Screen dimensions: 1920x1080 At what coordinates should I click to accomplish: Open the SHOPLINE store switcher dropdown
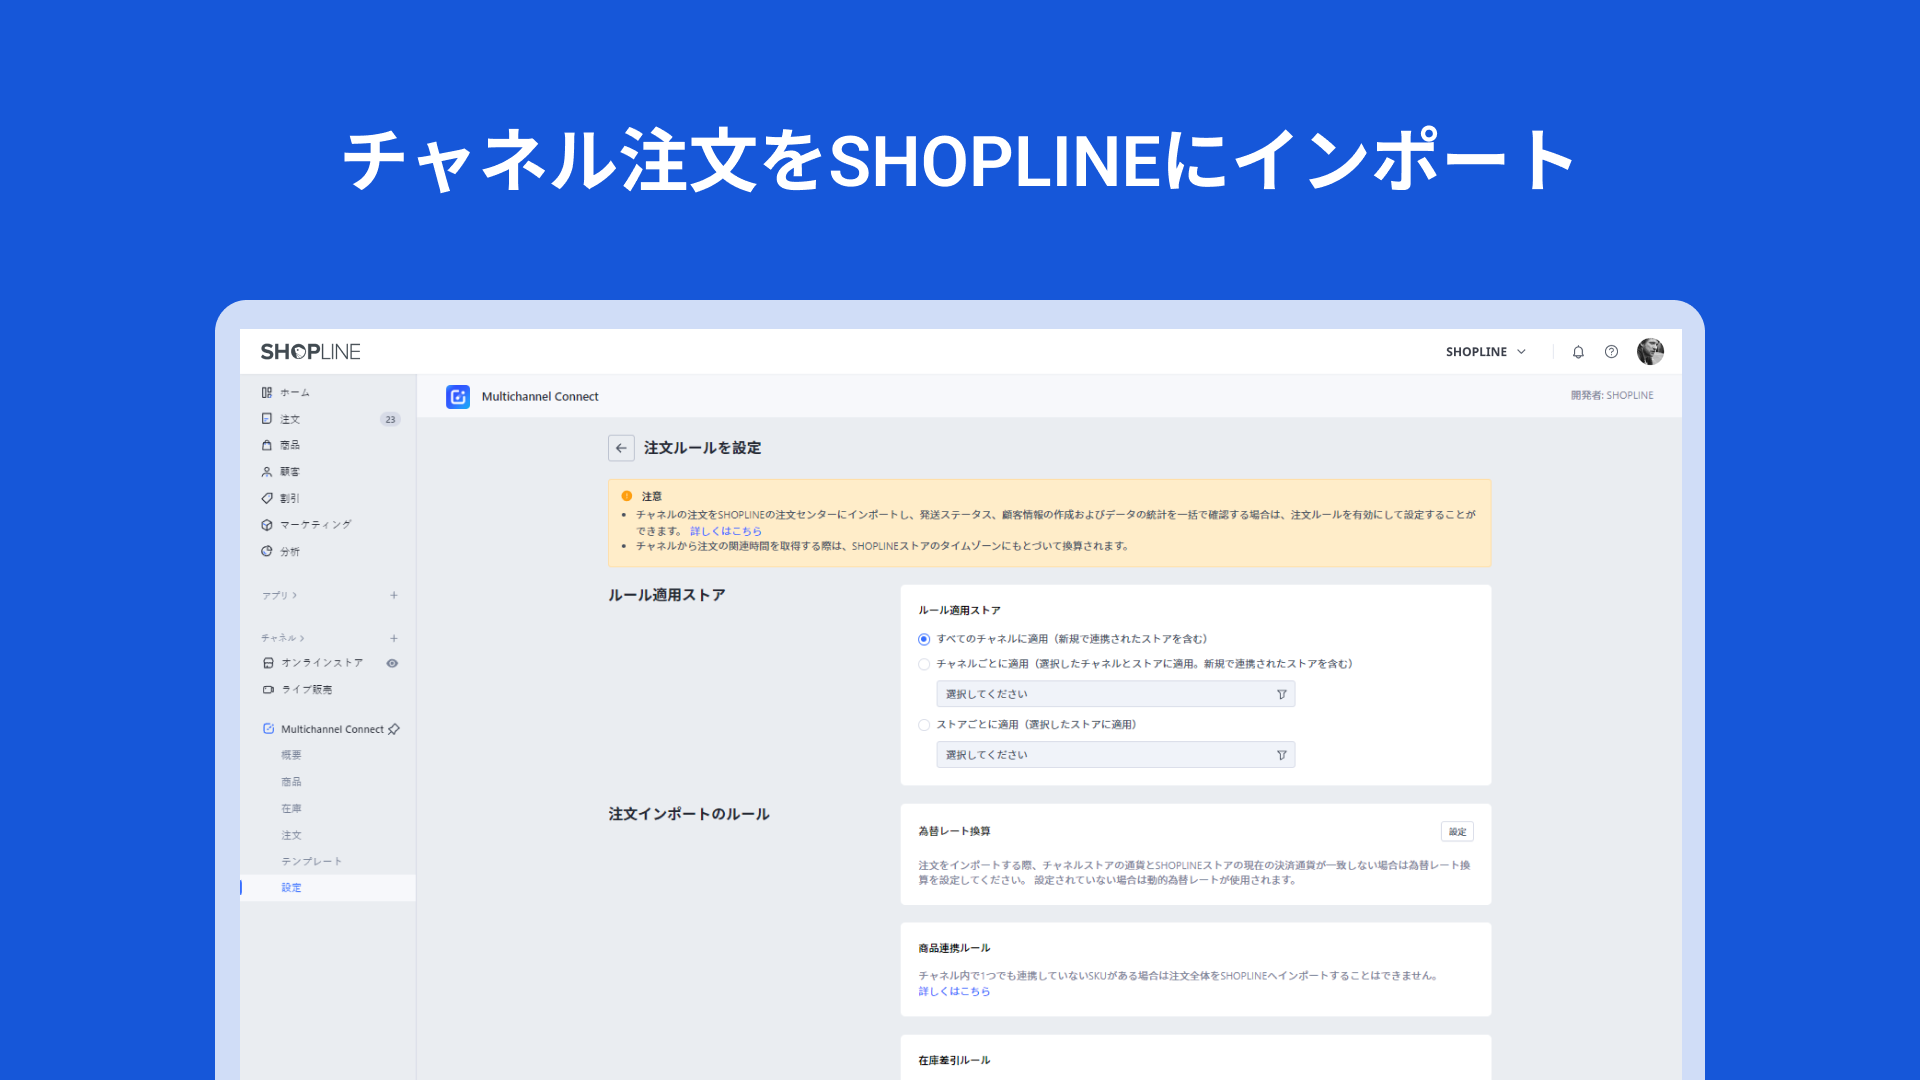[1486, 352]
